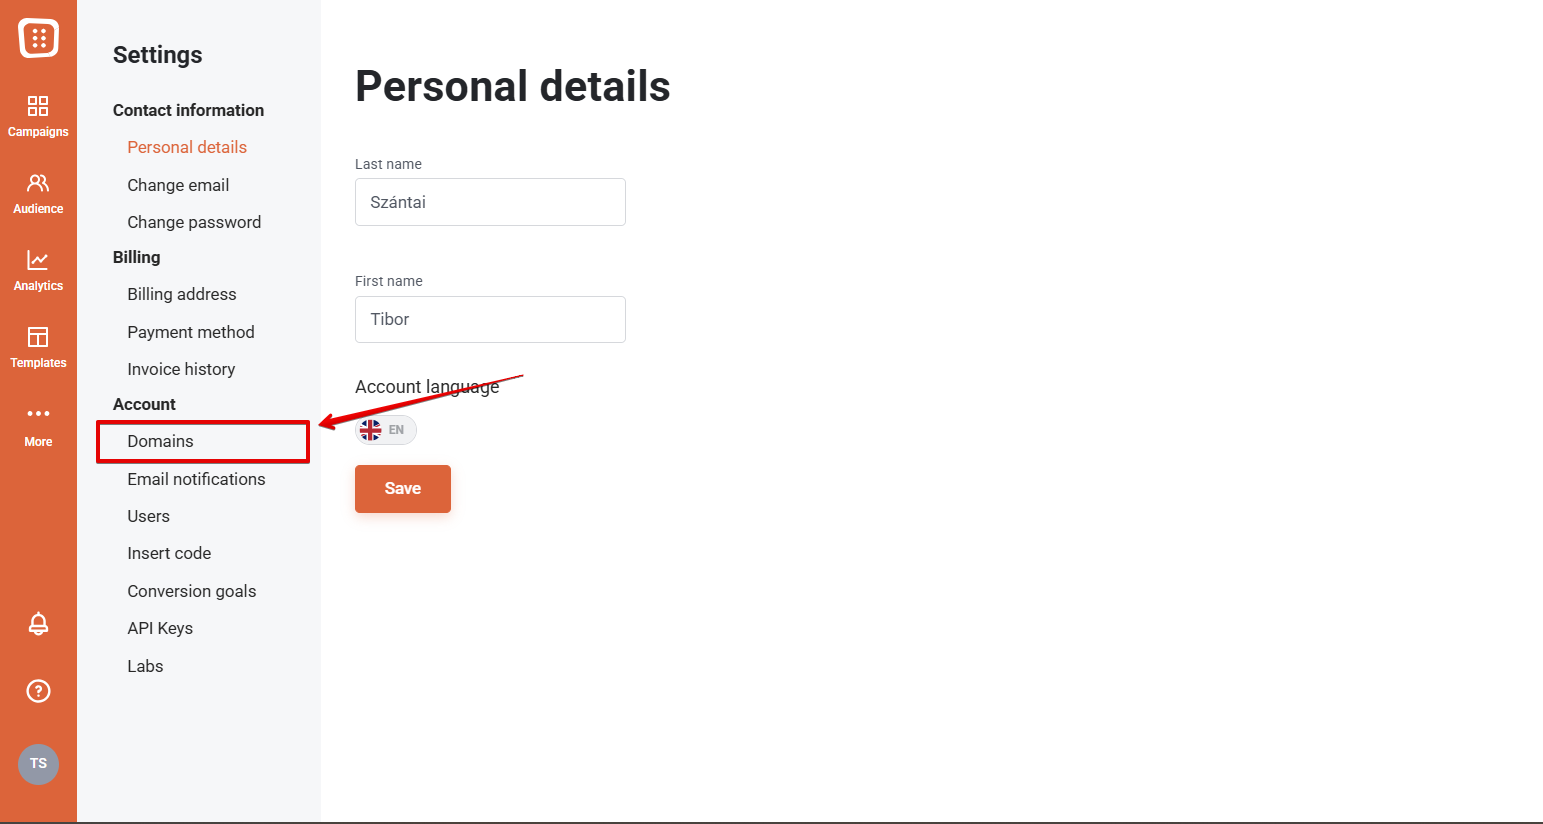Viewport: 1543px width, 824px height.
Task: Open the Change password page
Action: click(194, 222)
